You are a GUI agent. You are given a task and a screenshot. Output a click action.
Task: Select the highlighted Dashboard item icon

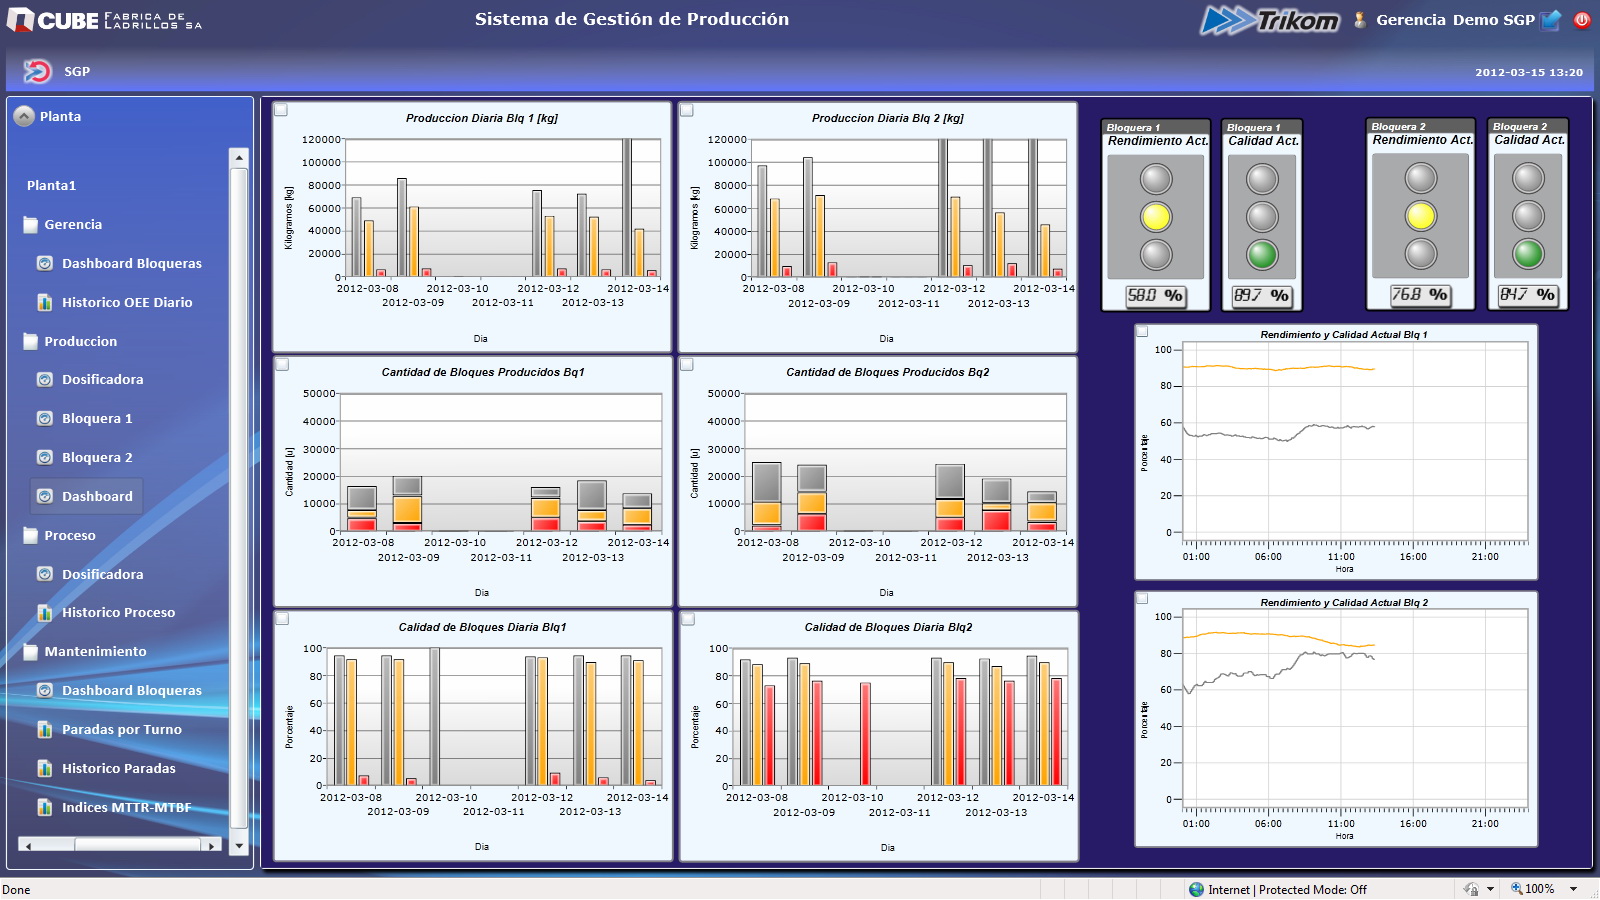45,496
